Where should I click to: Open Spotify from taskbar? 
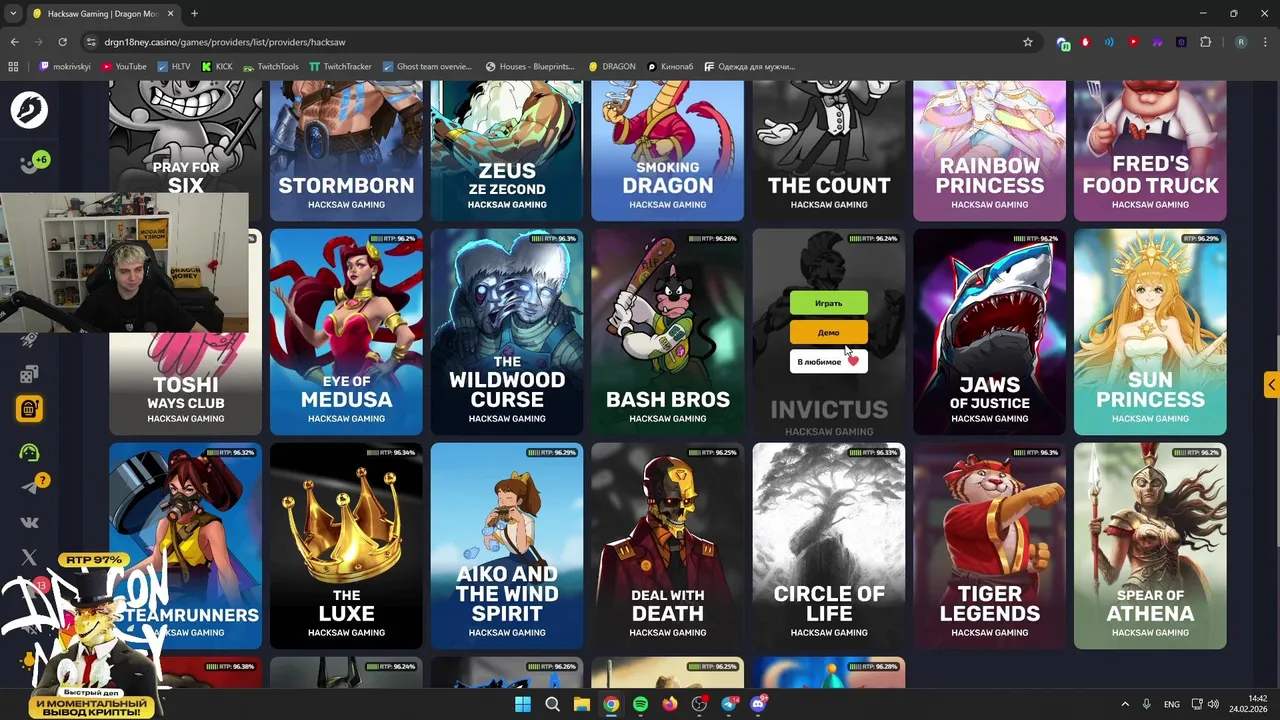[640, 704]
